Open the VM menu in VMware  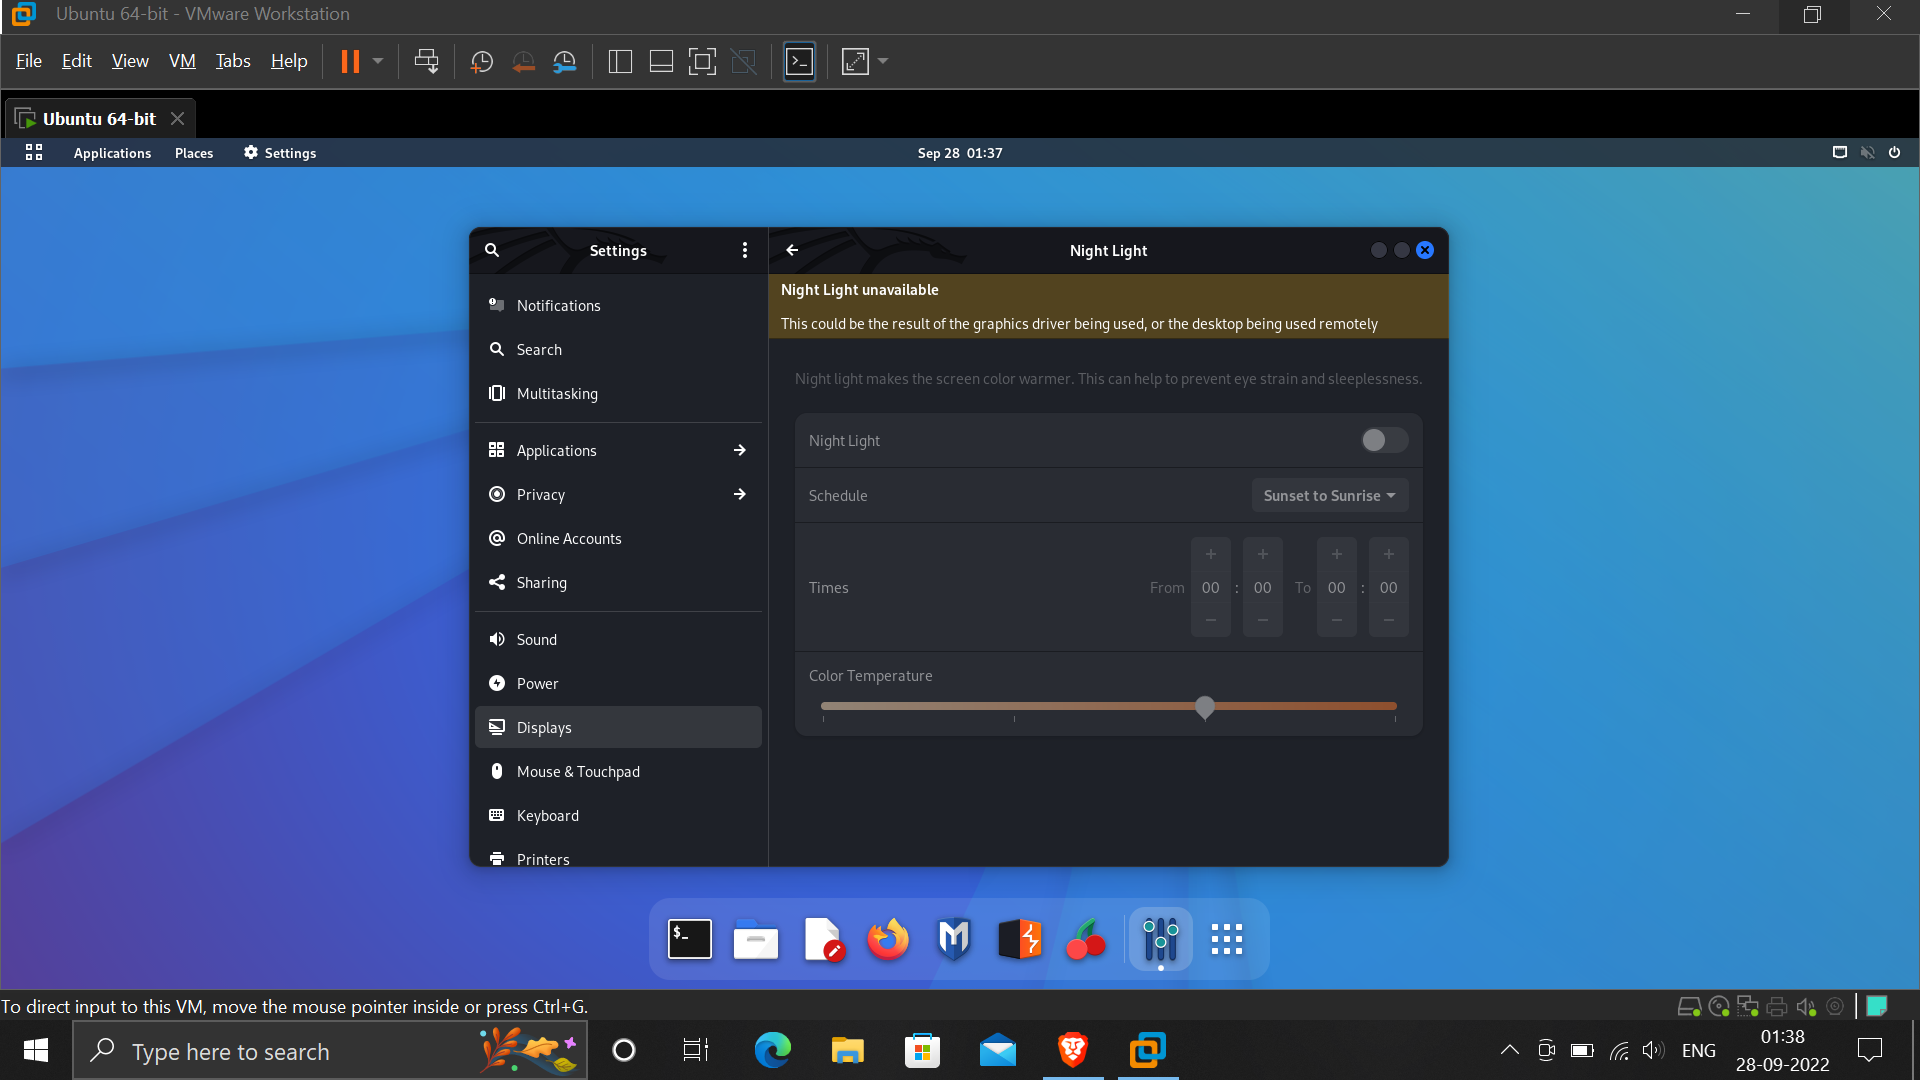point(182,61)
